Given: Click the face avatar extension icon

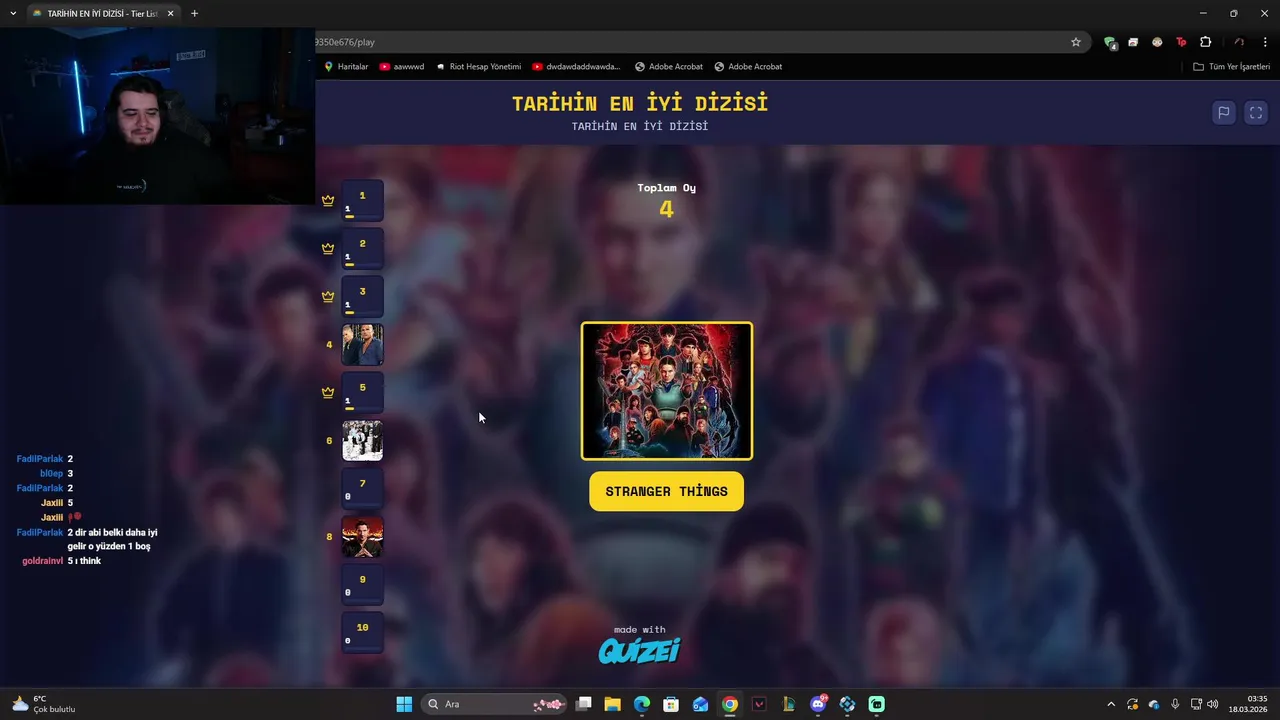Looking at the screenshot, I should (1157, 42).
